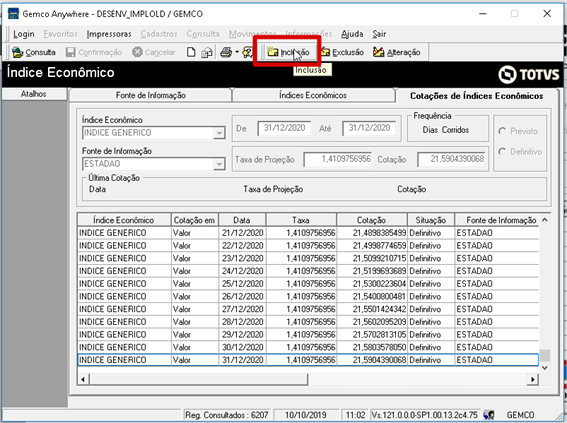Select the row dated 25/12/2020
The width and height of the screenshot is (567, 423).
pyautogui.click(x=308, y=283)
